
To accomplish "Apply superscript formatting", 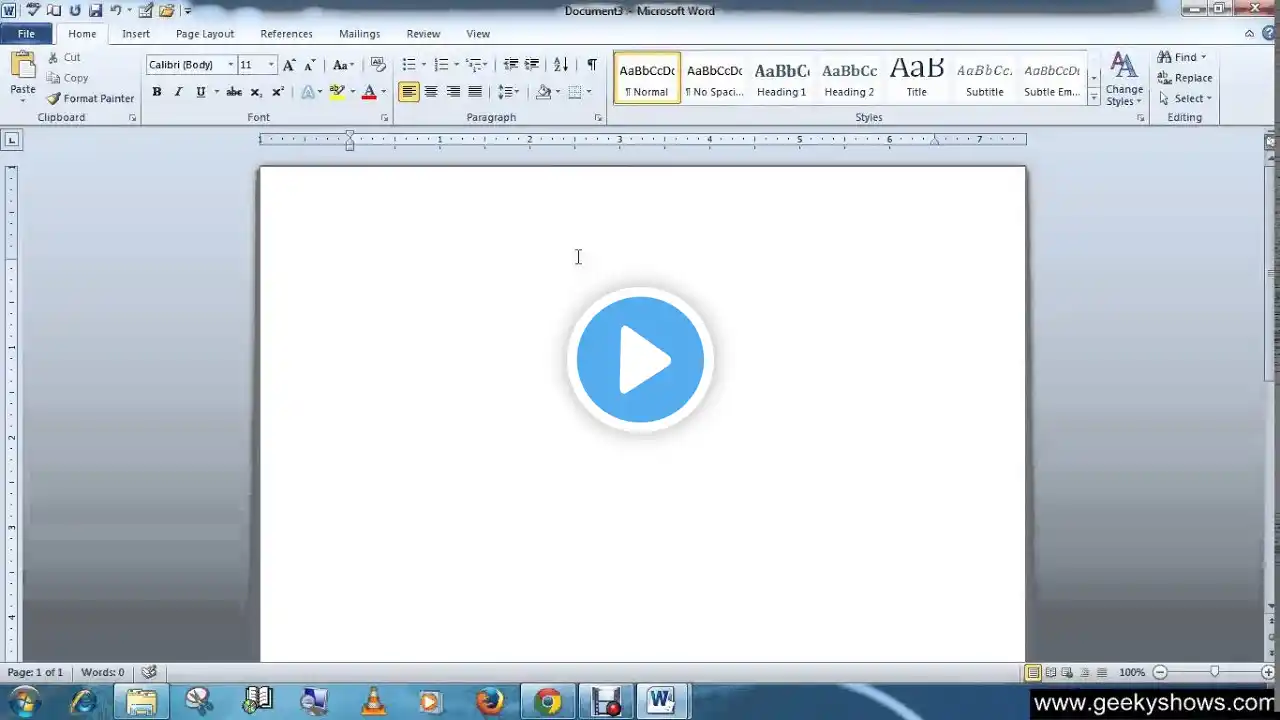I will (278, 92).
